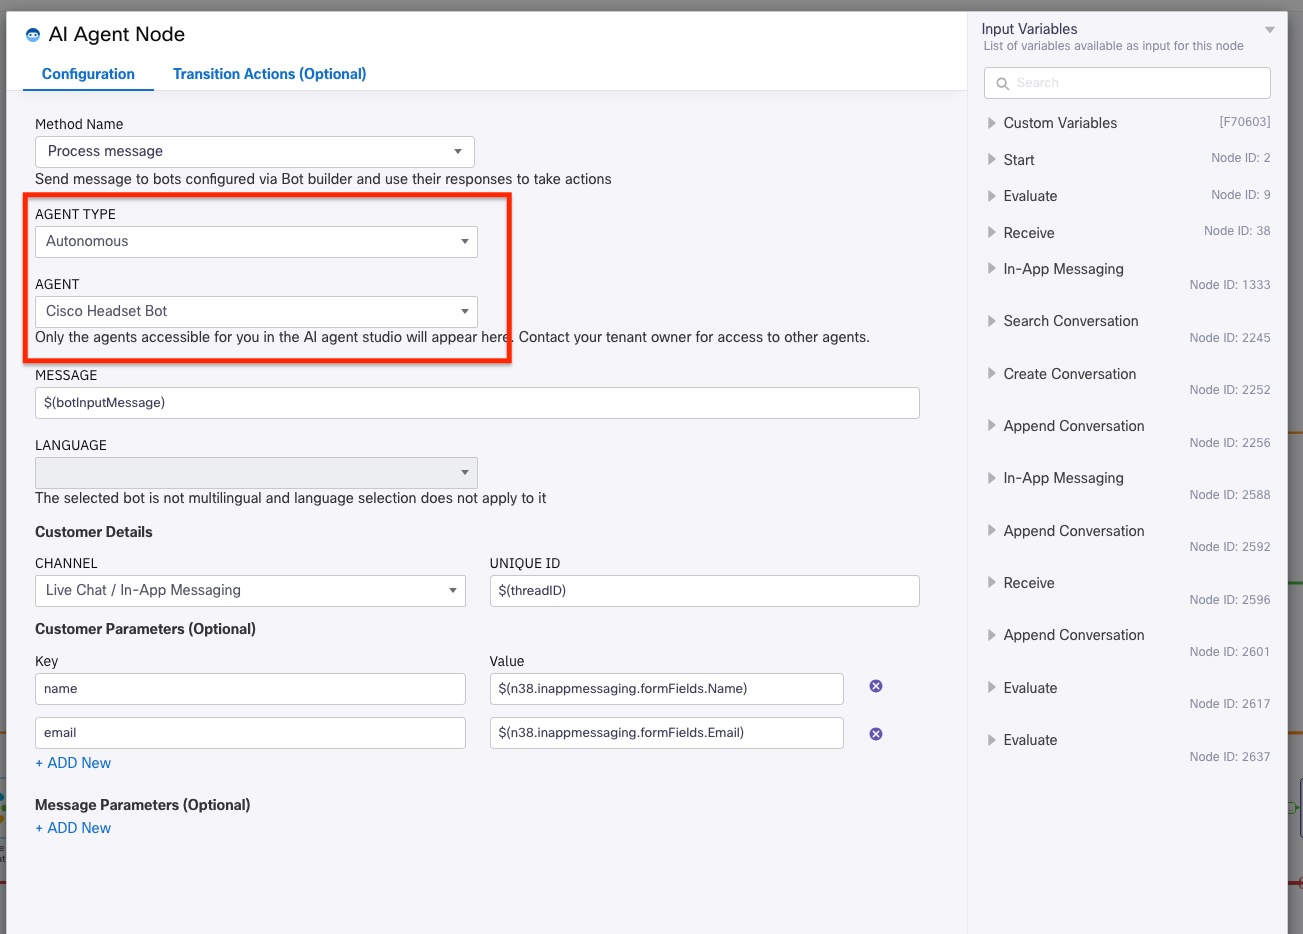The height and width of the screenshot is (934, 1303).
Task: Open the Channel dropdown
Action: [250, 591]
